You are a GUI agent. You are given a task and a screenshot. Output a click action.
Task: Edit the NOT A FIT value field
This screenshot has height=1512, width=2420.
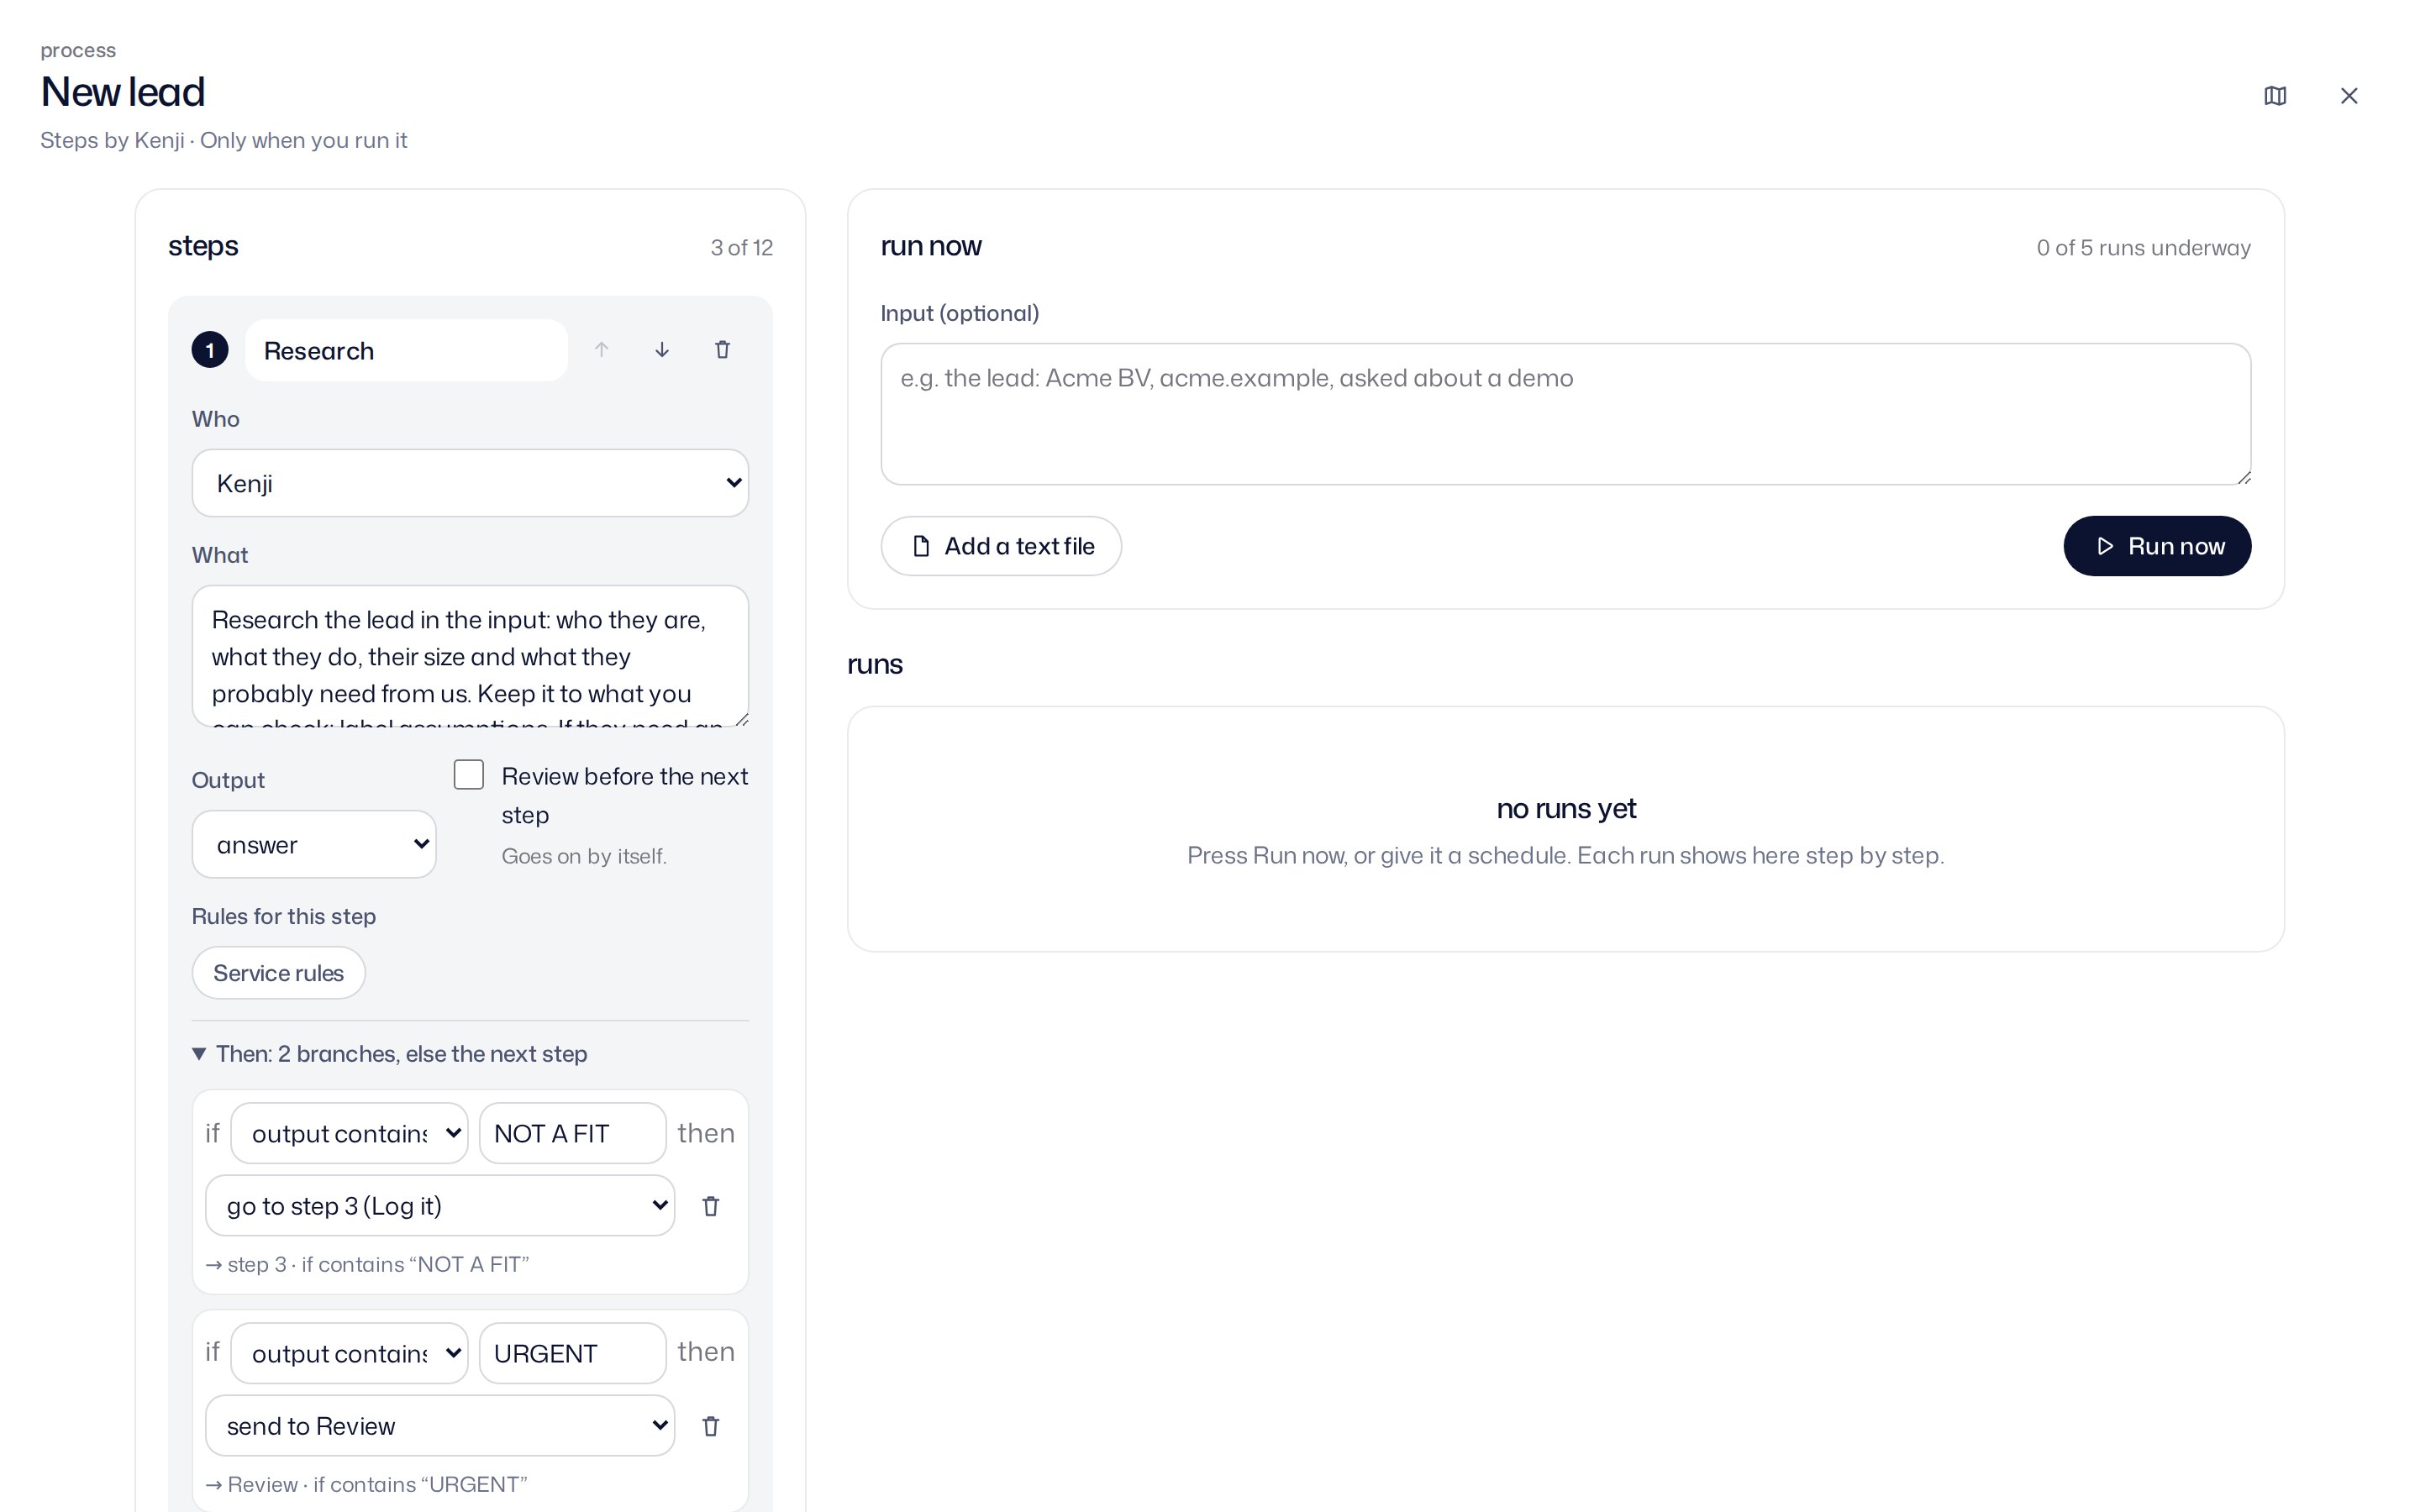(x=572, y=1133)
